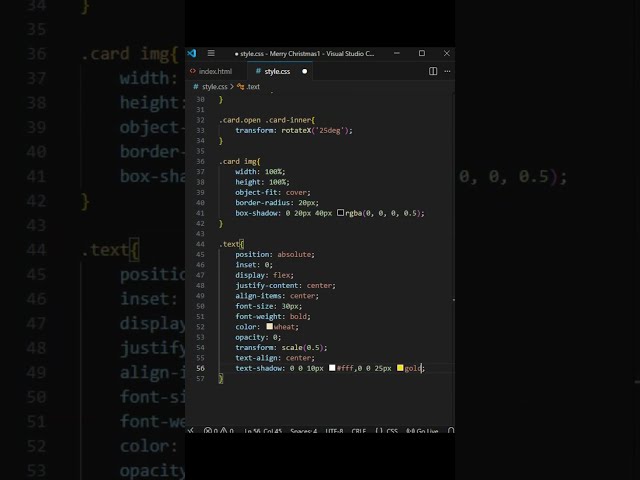The image size is (640, 480).
Task: Click the "justify-content: center;" line
Action: point(285,285)
